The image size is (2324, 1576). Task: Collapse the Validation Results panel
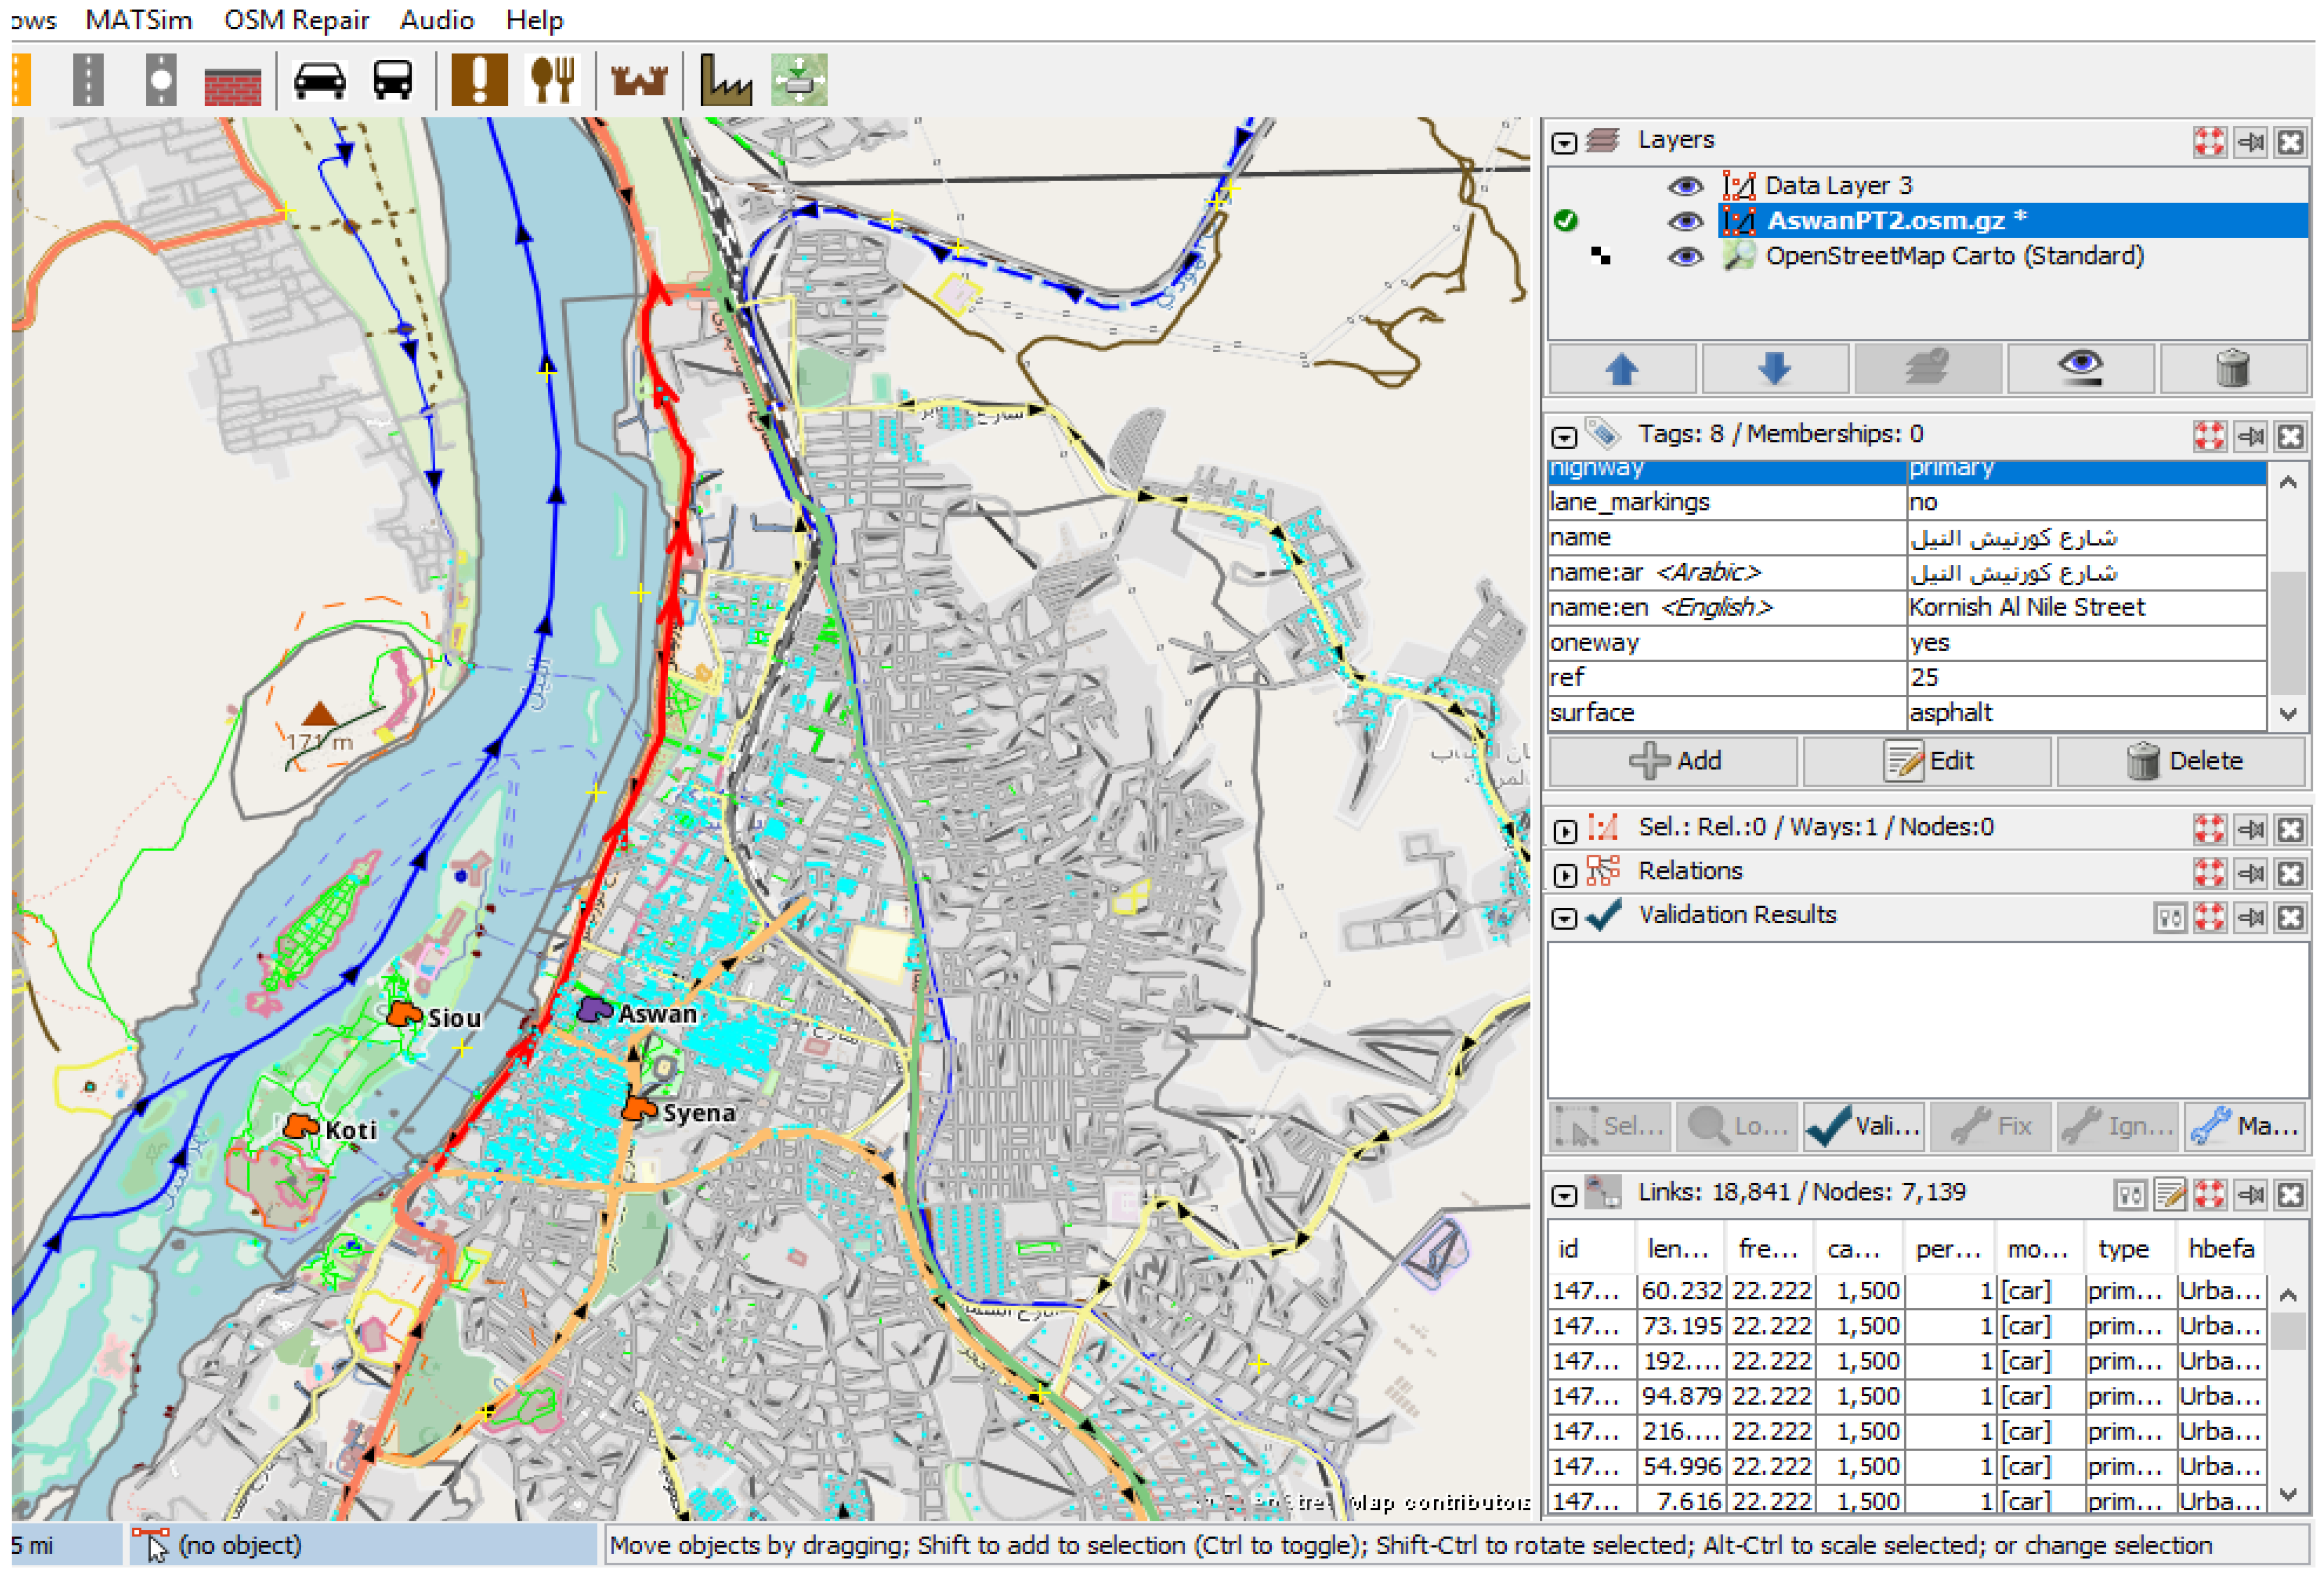pyautogui.click(x=1565, y=918)
